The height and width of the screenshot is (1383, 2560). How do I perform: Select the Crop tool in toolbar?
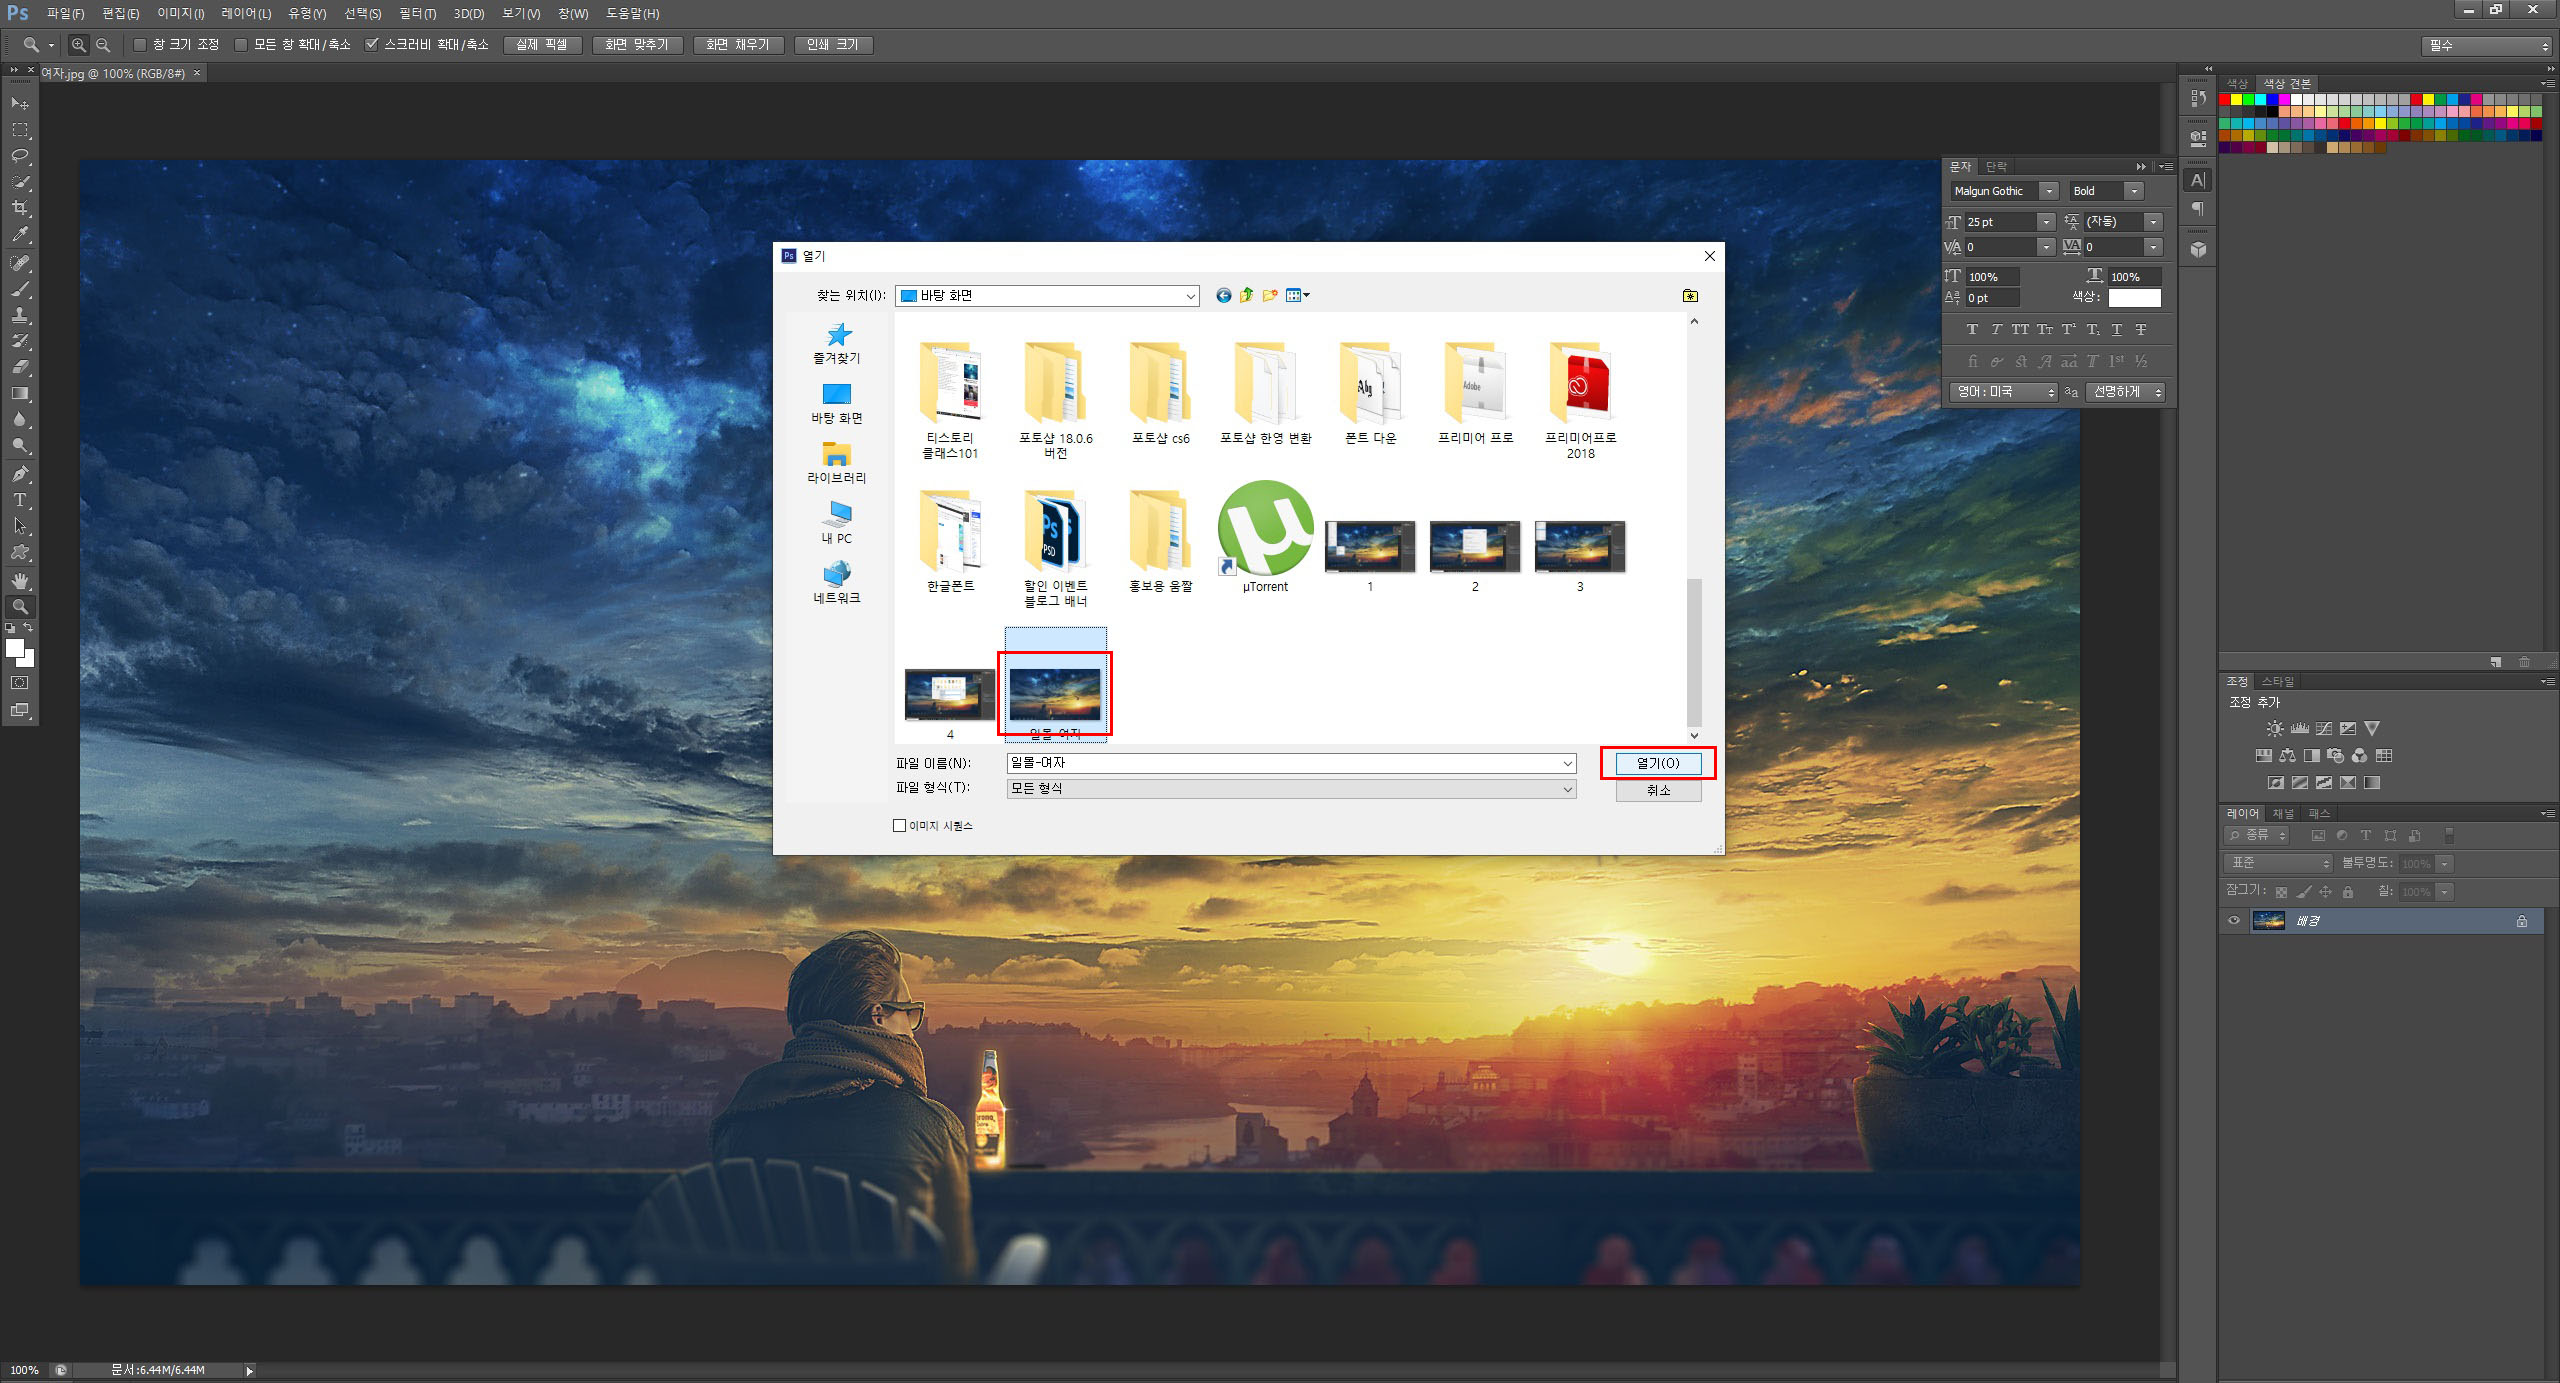pyautogui.click(x=20, y=208)
